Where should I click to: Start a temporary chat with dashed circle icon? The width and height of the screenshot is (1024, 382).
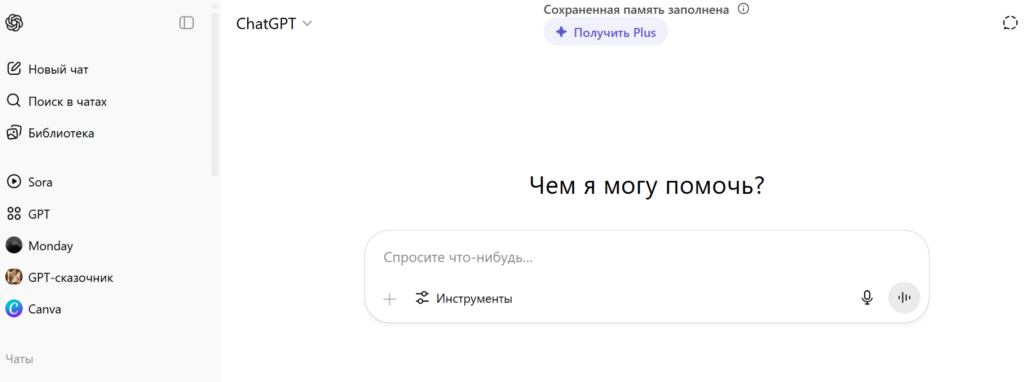[x=1010, y=24]
